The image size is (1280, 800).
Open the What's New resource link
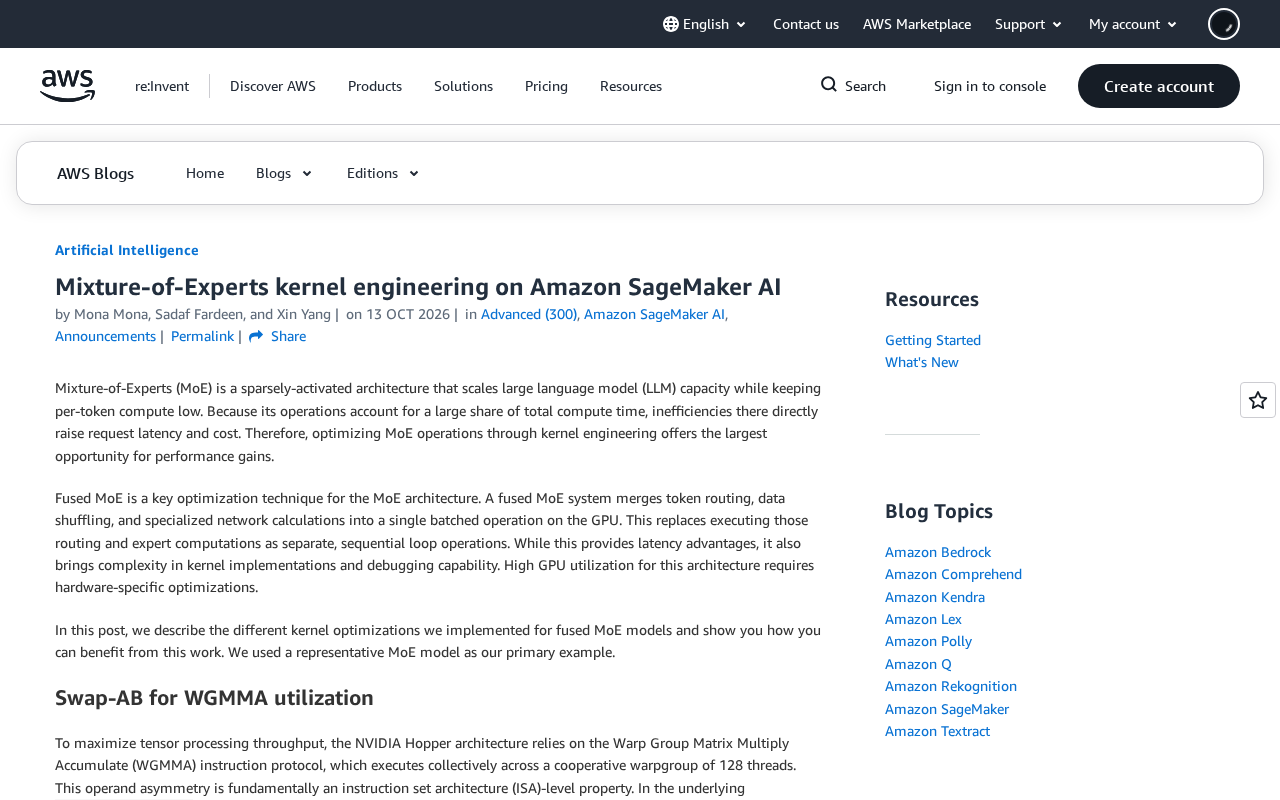(x=922, y=362)
